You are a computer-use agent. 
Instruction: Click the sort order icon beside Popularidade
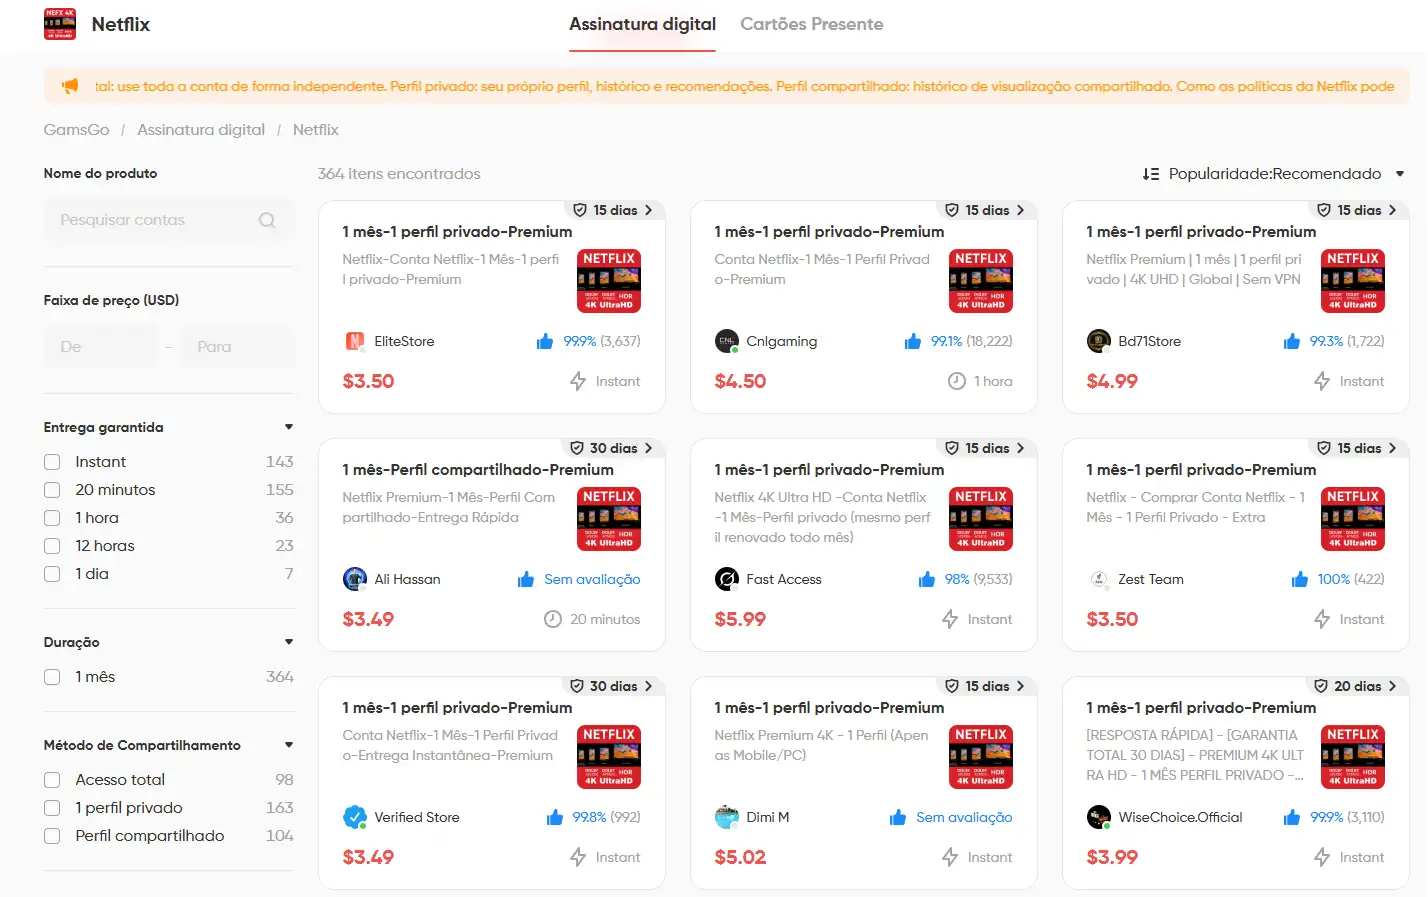pyautogui.click(x=1151, y=174)
